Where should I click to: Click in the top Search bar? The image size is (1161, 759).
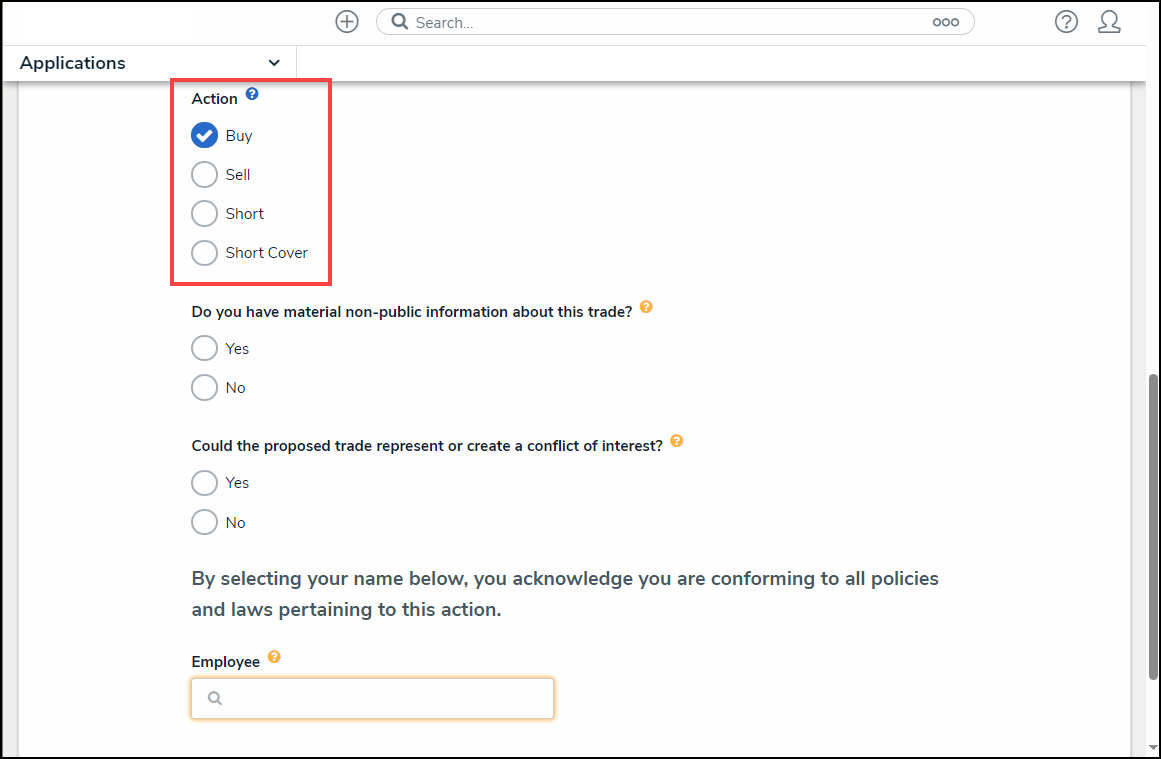click(660, 22)
